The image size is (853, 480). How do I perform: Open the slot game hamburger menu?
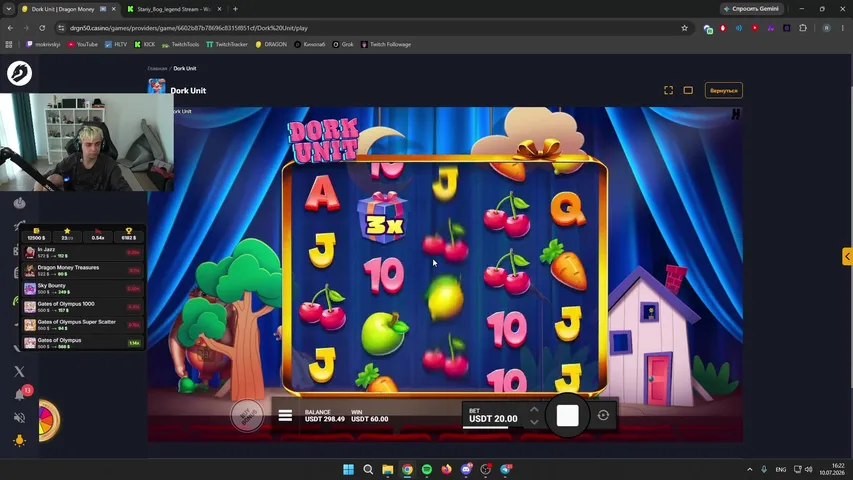(x=285, y=415)
